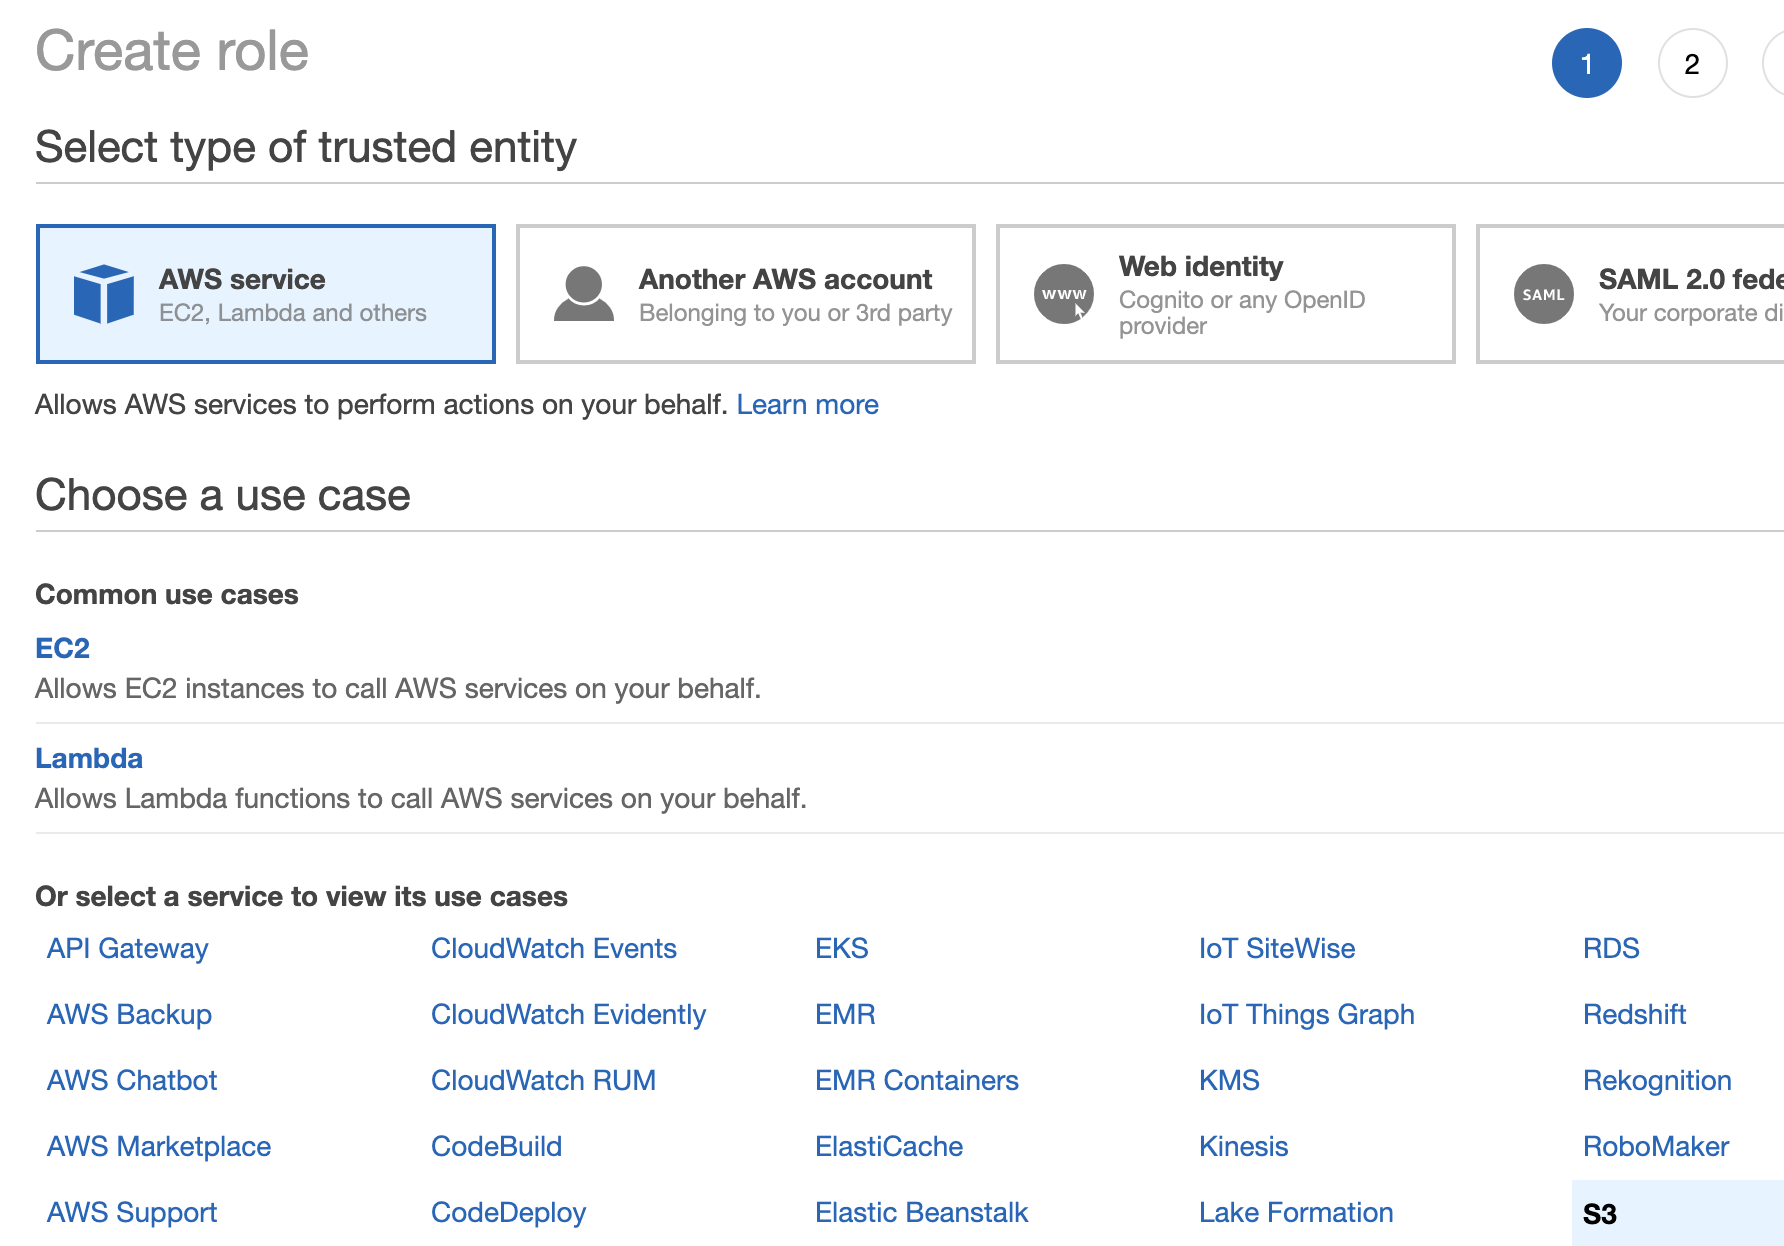1784x1246 pixels.
Task: Click the Rekognition service link
Action: coord(1658,1080)
